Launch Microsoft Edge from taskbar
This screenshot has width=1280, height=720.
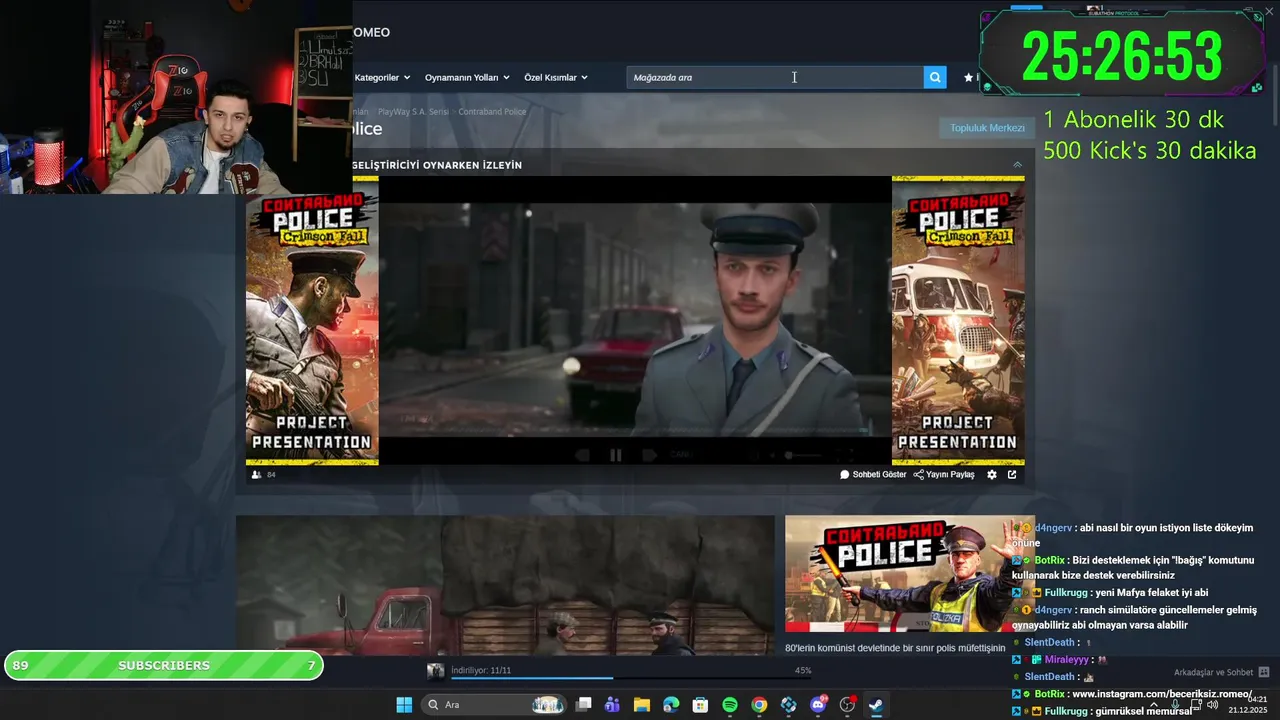coord(671,705)
